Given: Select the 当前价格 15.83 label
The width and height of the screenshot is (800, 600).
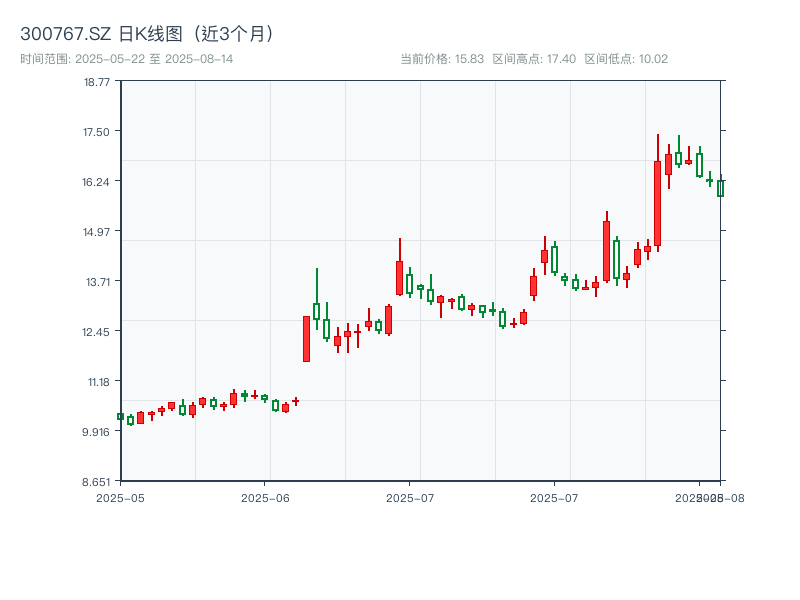Looking at the screenshot, I should (442, 57).
